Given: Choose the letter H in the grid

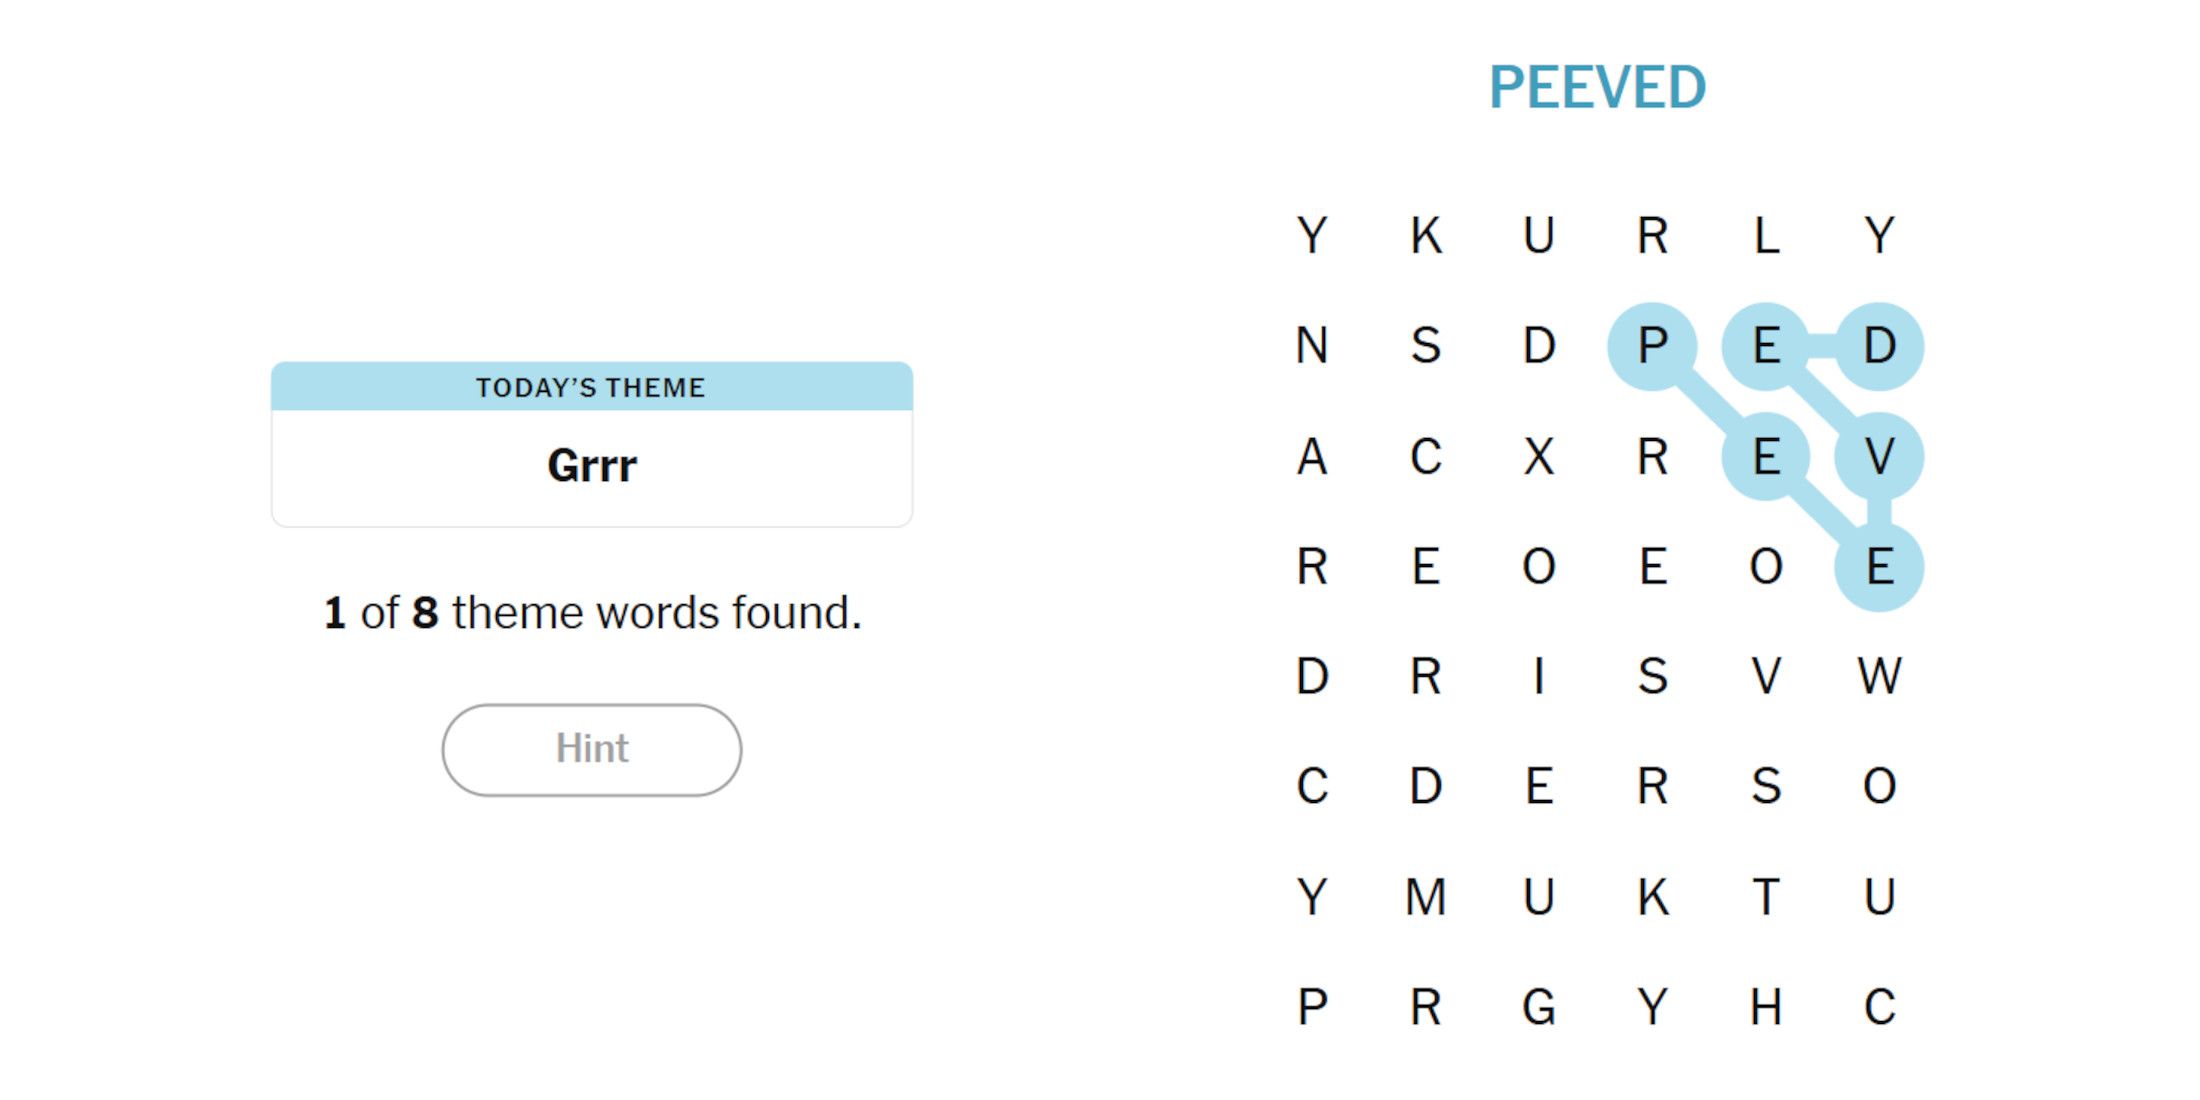Looking at the screenshot, I should click(1766, 1006).
